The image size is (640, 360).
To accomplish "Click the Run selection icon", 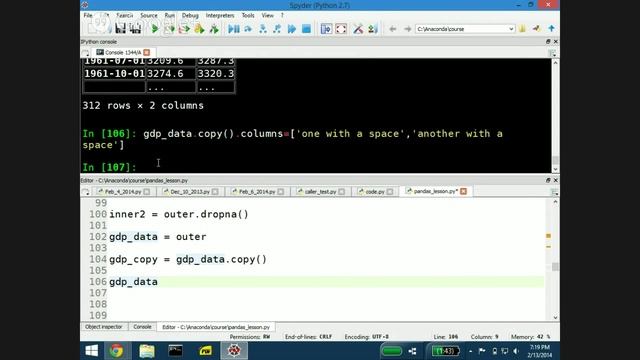I will 199,29.
